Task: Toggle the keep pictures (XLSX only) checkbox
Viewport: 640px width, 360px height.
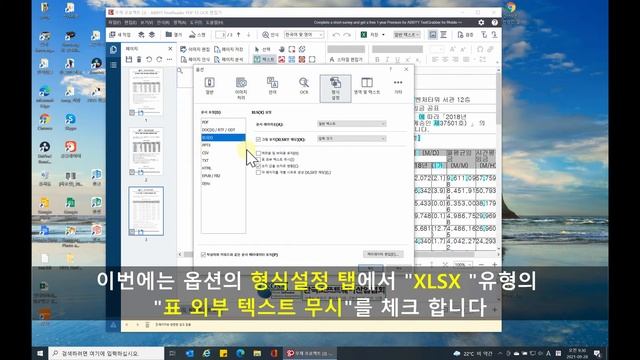Action: click(258, 139)
